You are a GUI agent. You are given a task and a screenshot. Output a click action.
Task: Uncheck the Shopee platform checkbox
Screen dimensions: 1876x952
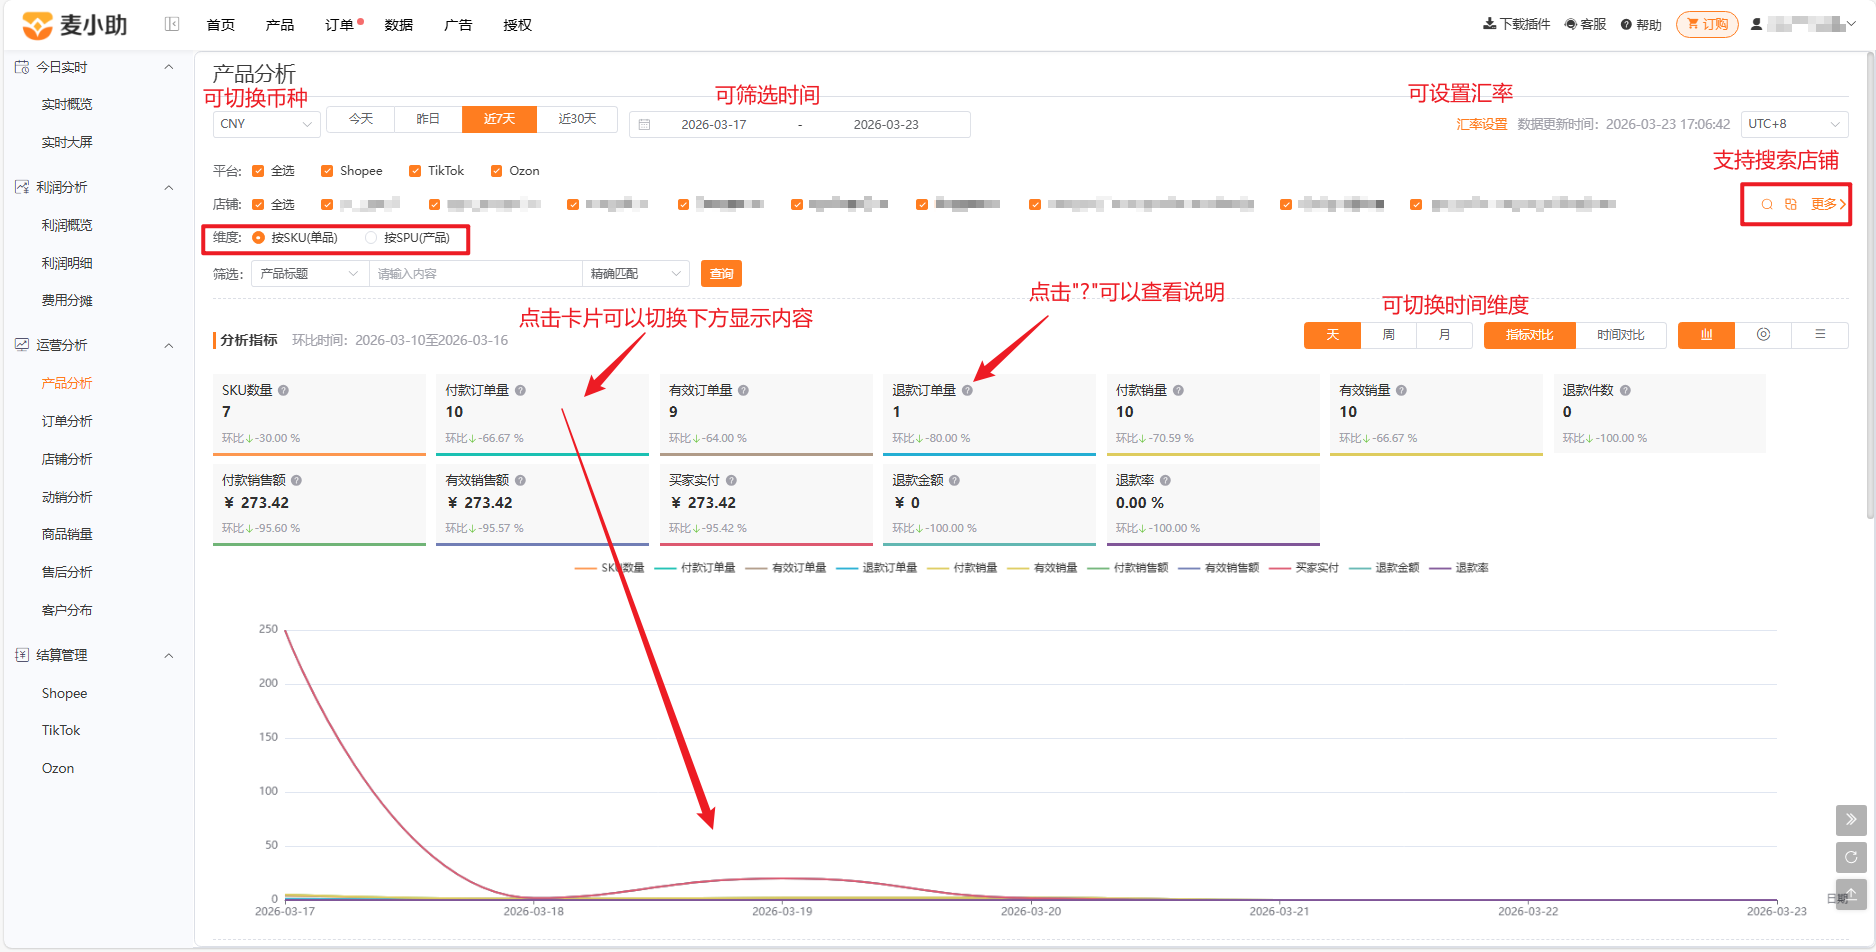click(327, 171)
